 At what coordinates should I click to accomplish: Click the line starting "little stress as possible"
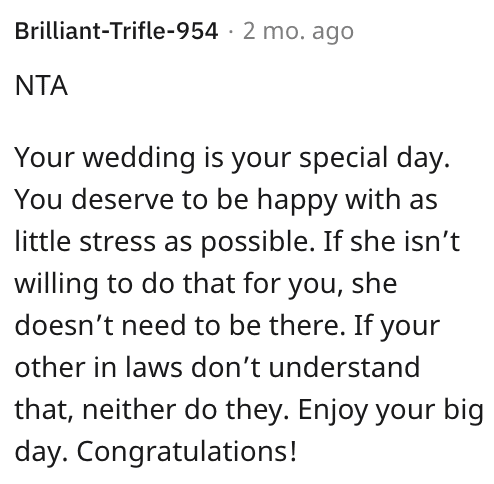click(237, 242)
